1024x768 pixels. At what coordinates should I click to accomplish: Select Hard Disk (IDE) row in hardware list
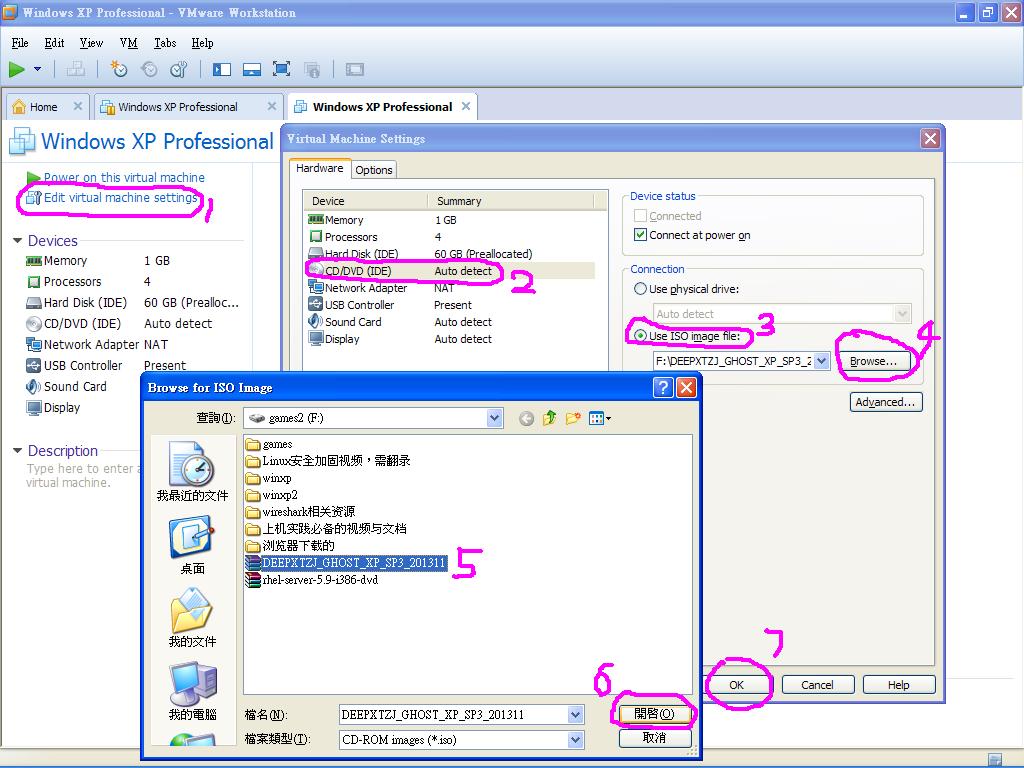pos(451,254)
